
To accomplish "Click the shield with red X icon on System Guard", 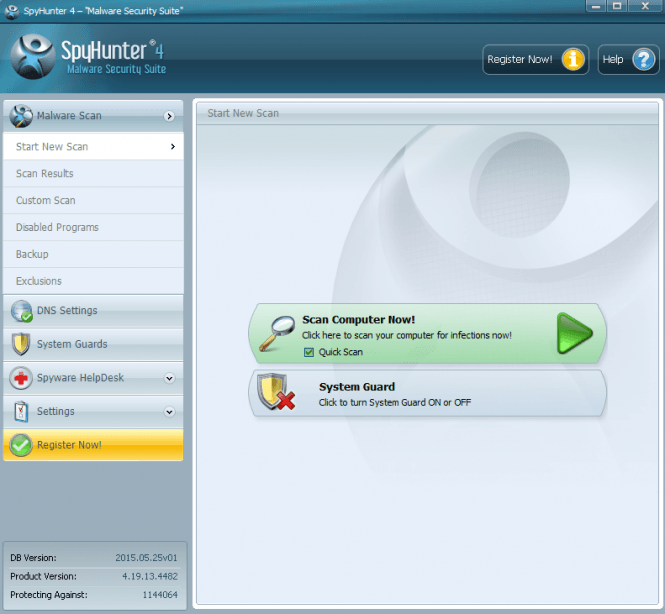I will click(x=276, y=392).
